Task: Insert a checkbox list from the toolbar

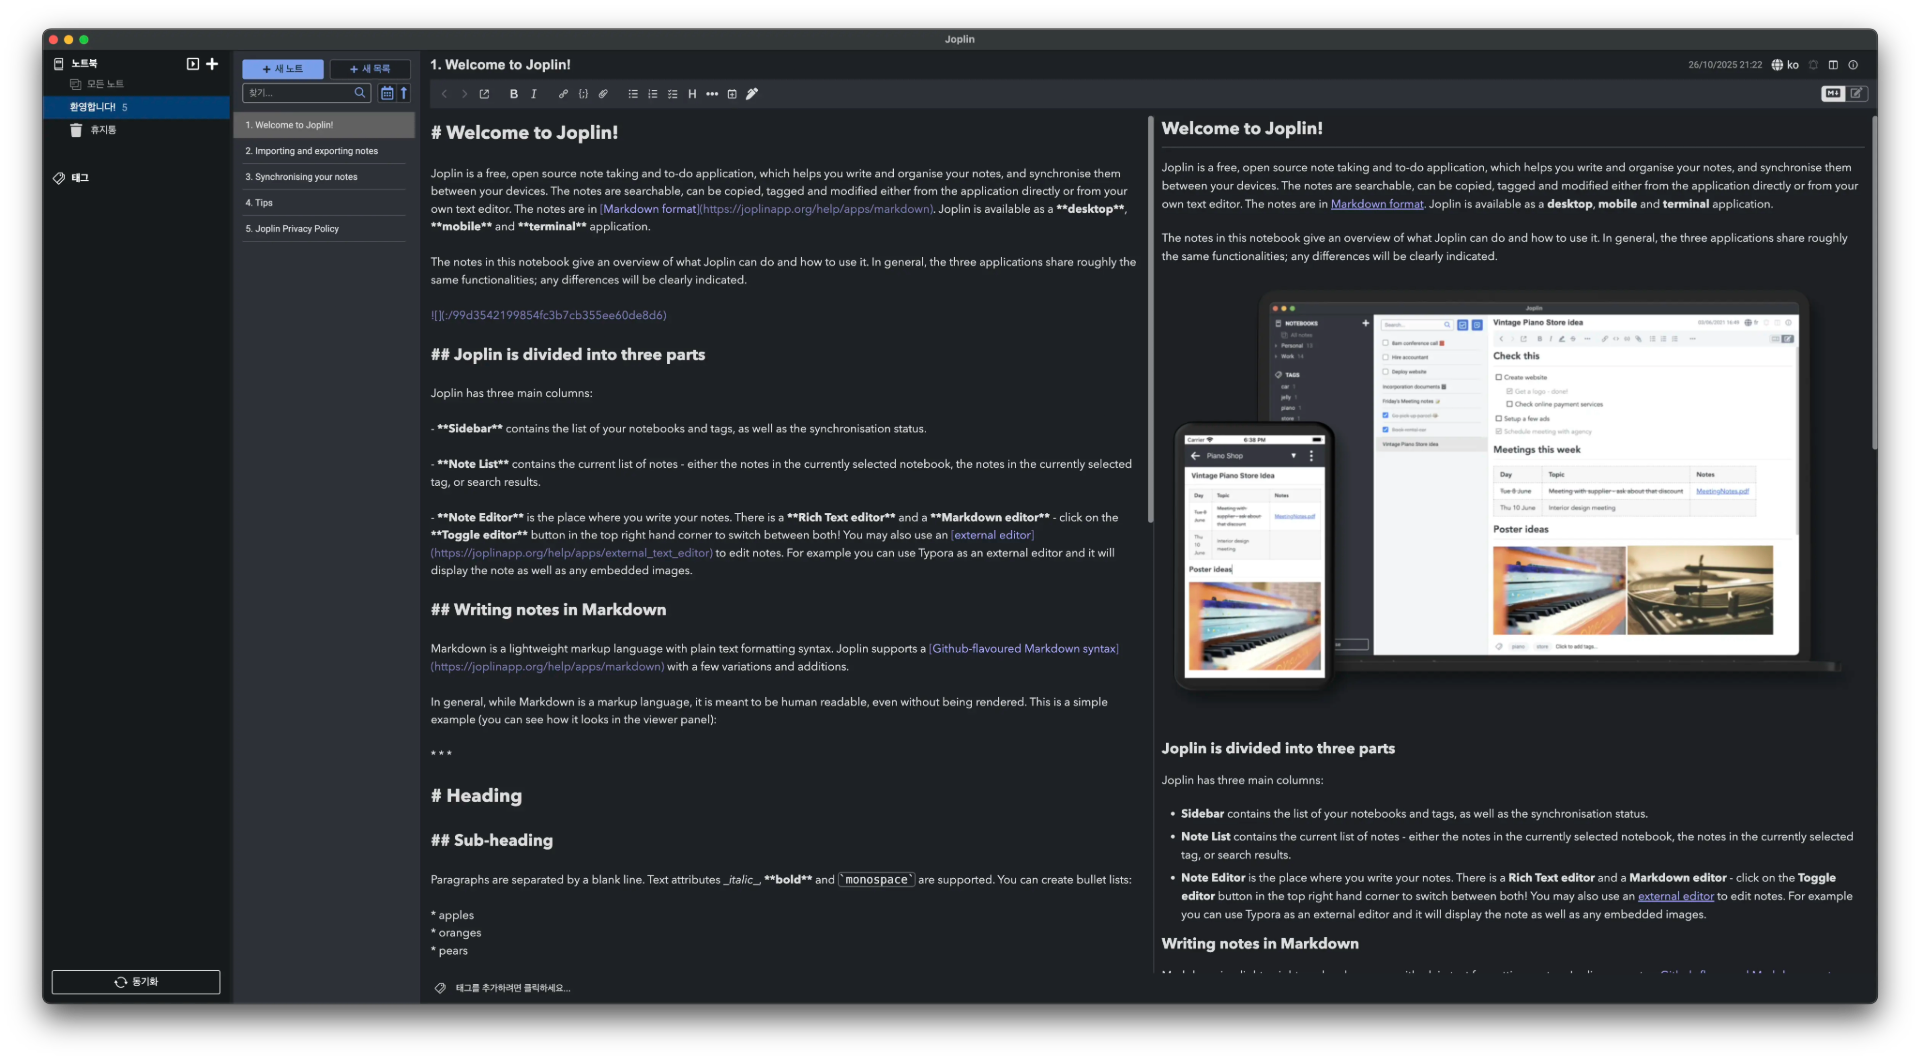Action: click(x=672, y=94)
